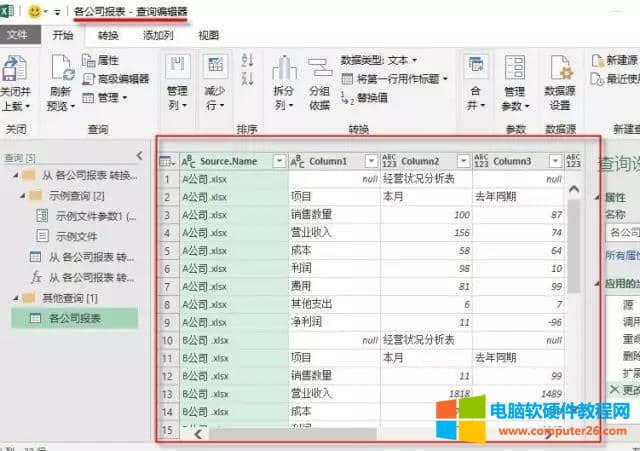Viewport: 640px width, 451px height.
Task: Click the Reduce Rows (减少行) icon
Action: click(x=215, y=67)
